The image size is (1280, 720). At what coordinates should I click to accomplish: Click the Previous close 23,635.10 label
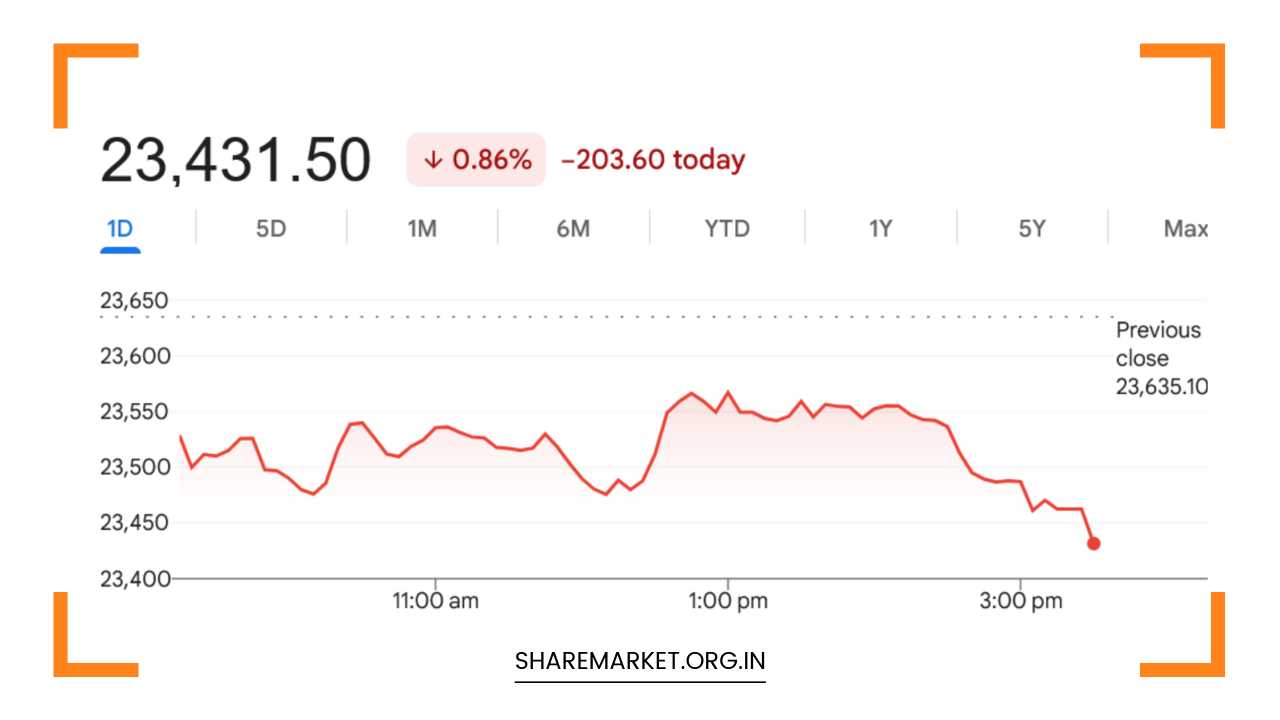click(x=1160, y=358)
